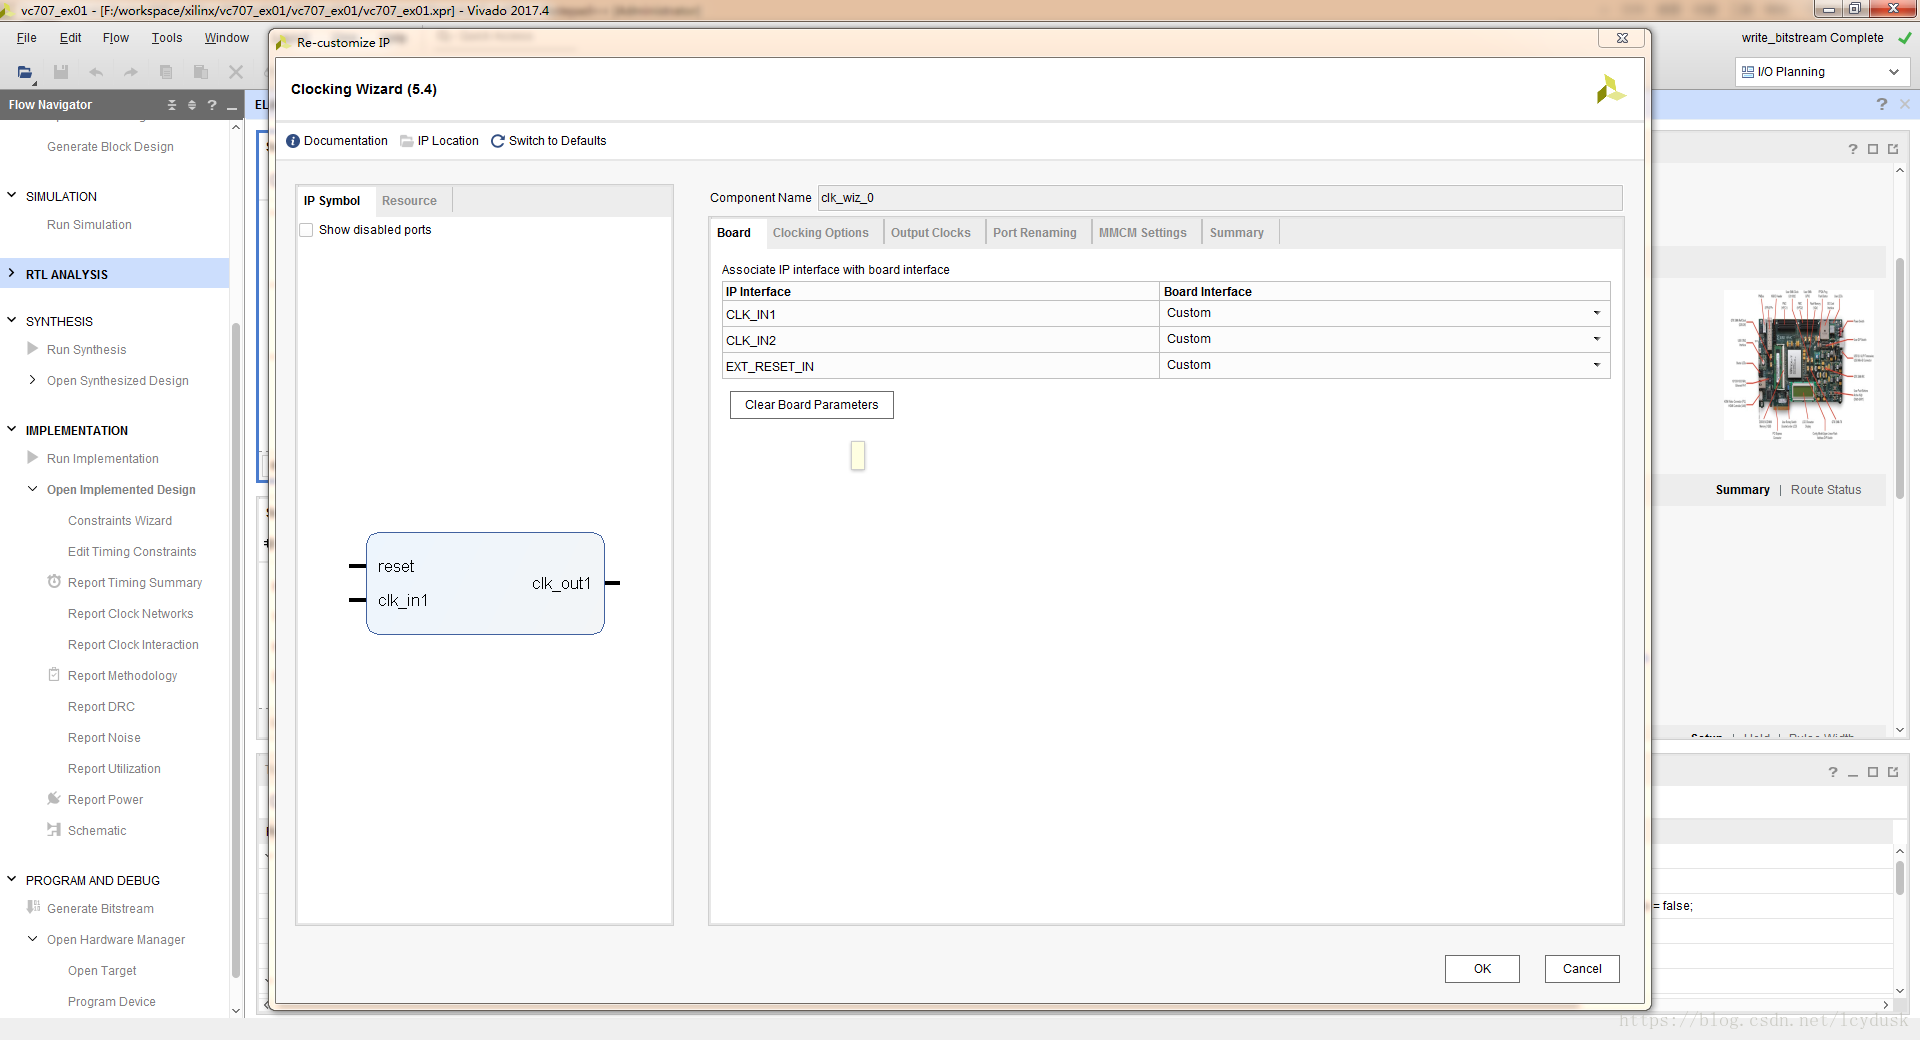Switch to the Resource tab
1920x1040 pixels.
point(409,201)
